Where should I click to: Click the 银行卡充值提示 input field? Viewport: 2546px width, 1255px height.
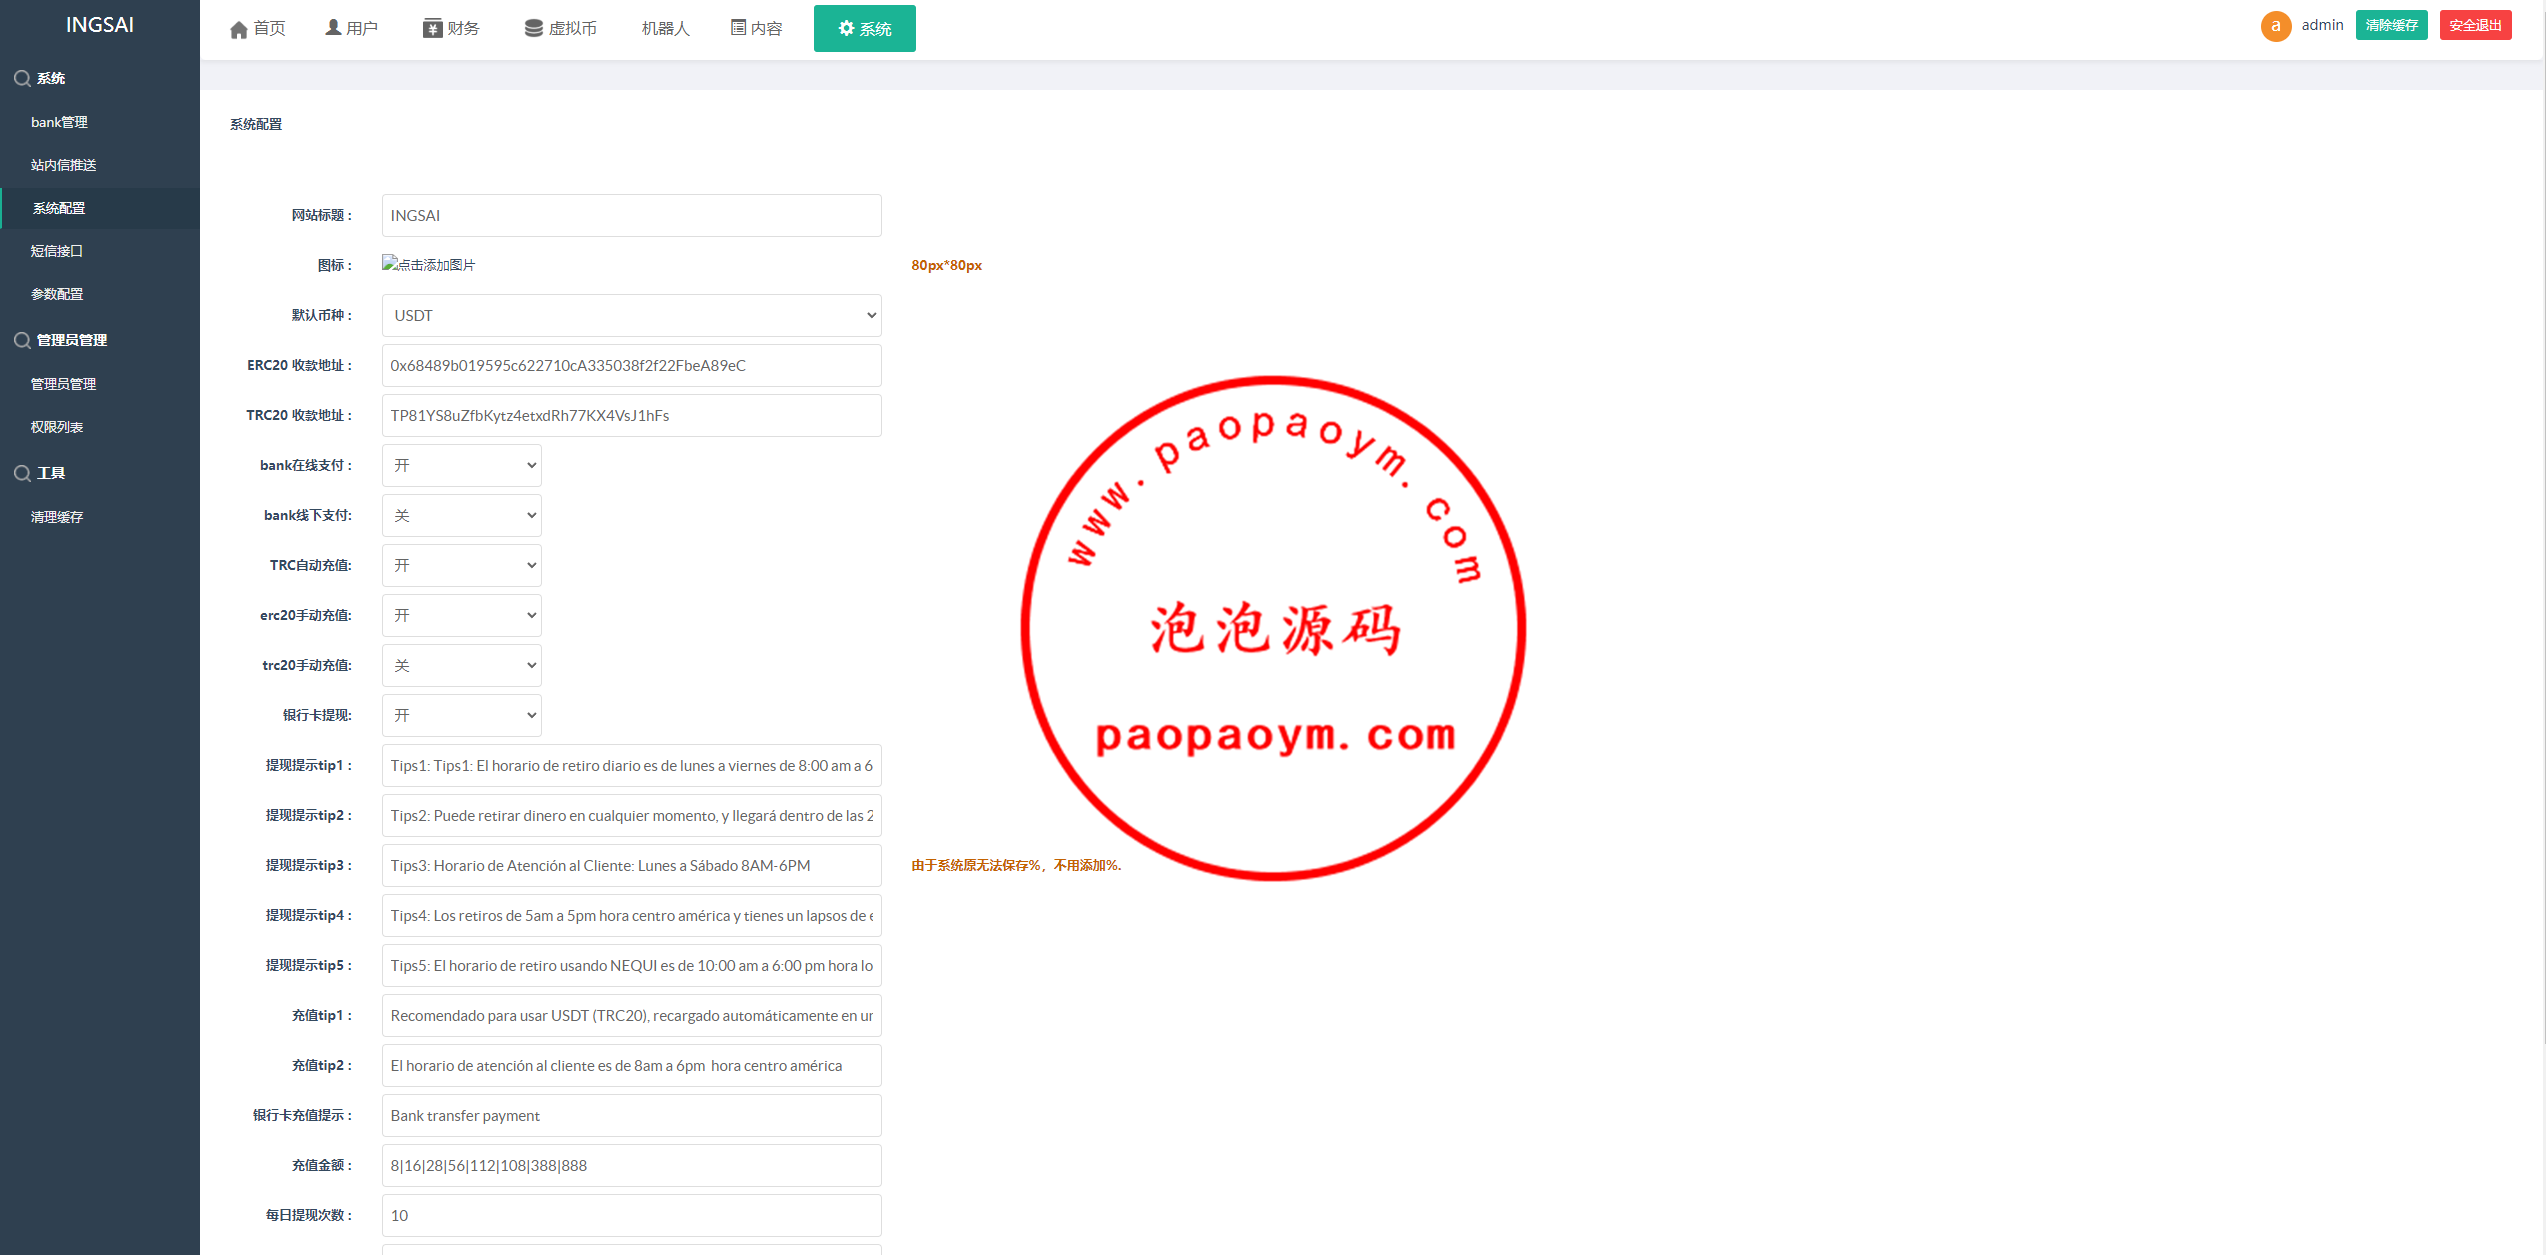point(631,1115)
